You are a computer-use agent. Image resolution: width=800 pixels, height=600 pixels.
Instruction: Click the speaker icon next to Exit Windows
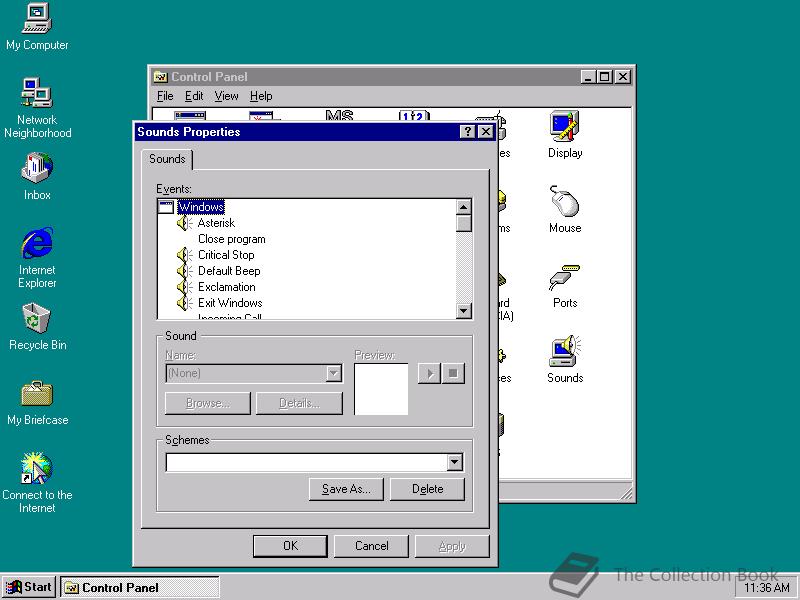pyautogui.click(x=185, y=303)
